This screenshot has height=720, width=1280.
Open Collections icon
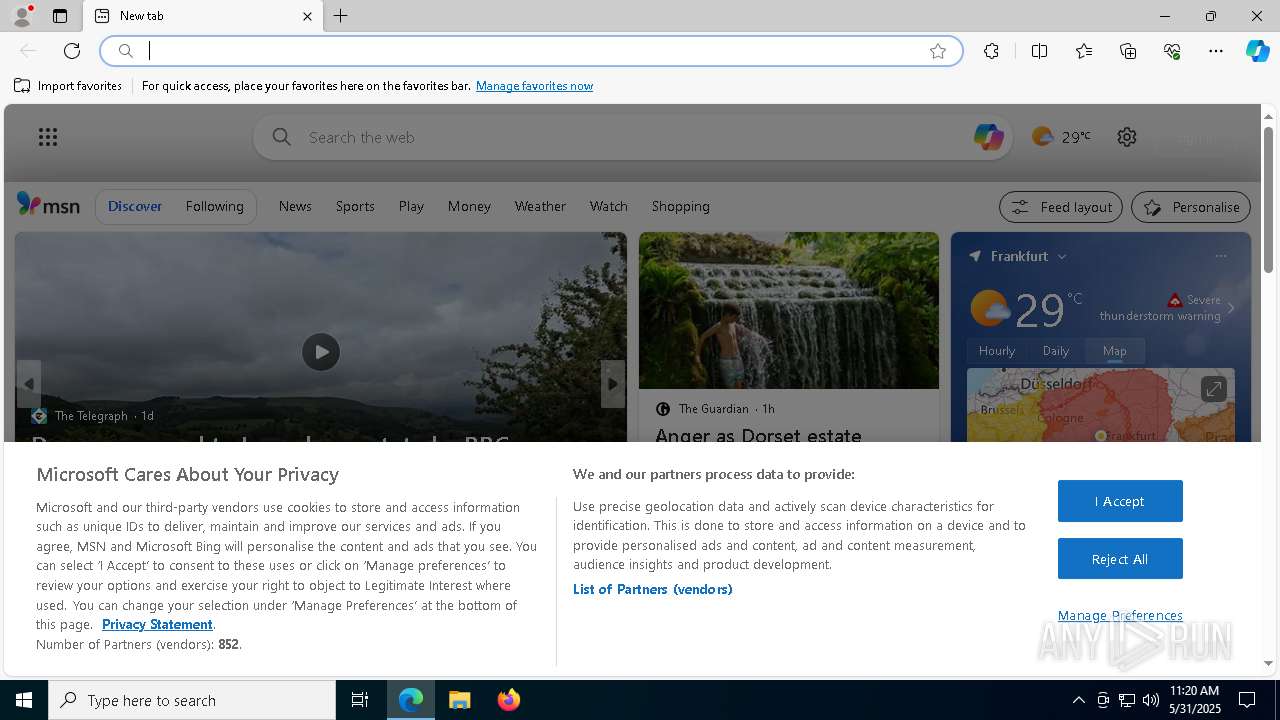click(x=1128, y=51)
